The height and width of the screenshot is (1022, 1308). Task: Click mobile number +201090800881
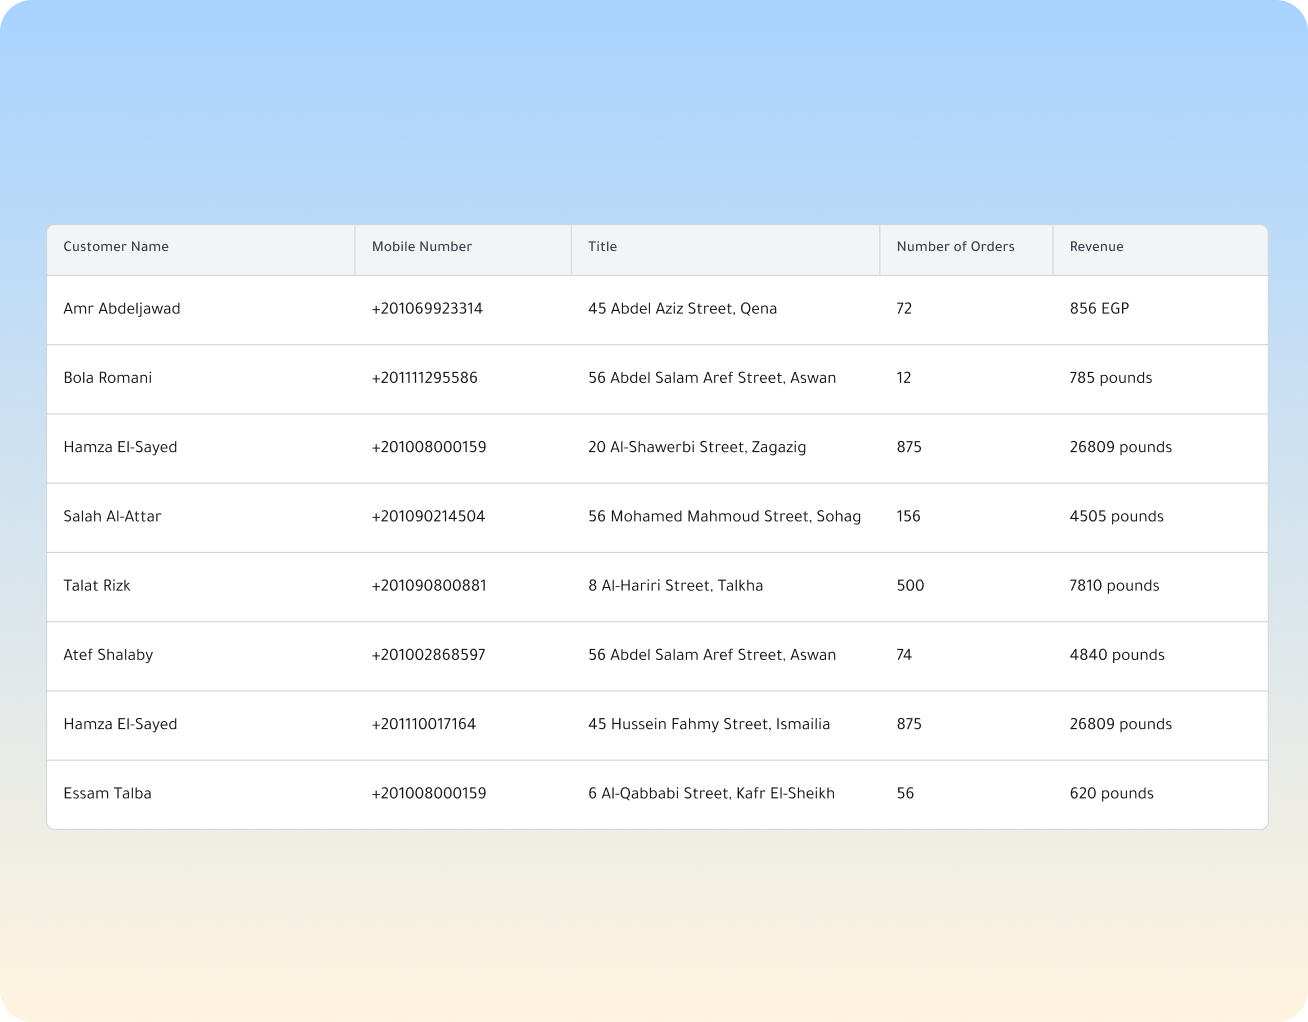[x=429, y=586]
